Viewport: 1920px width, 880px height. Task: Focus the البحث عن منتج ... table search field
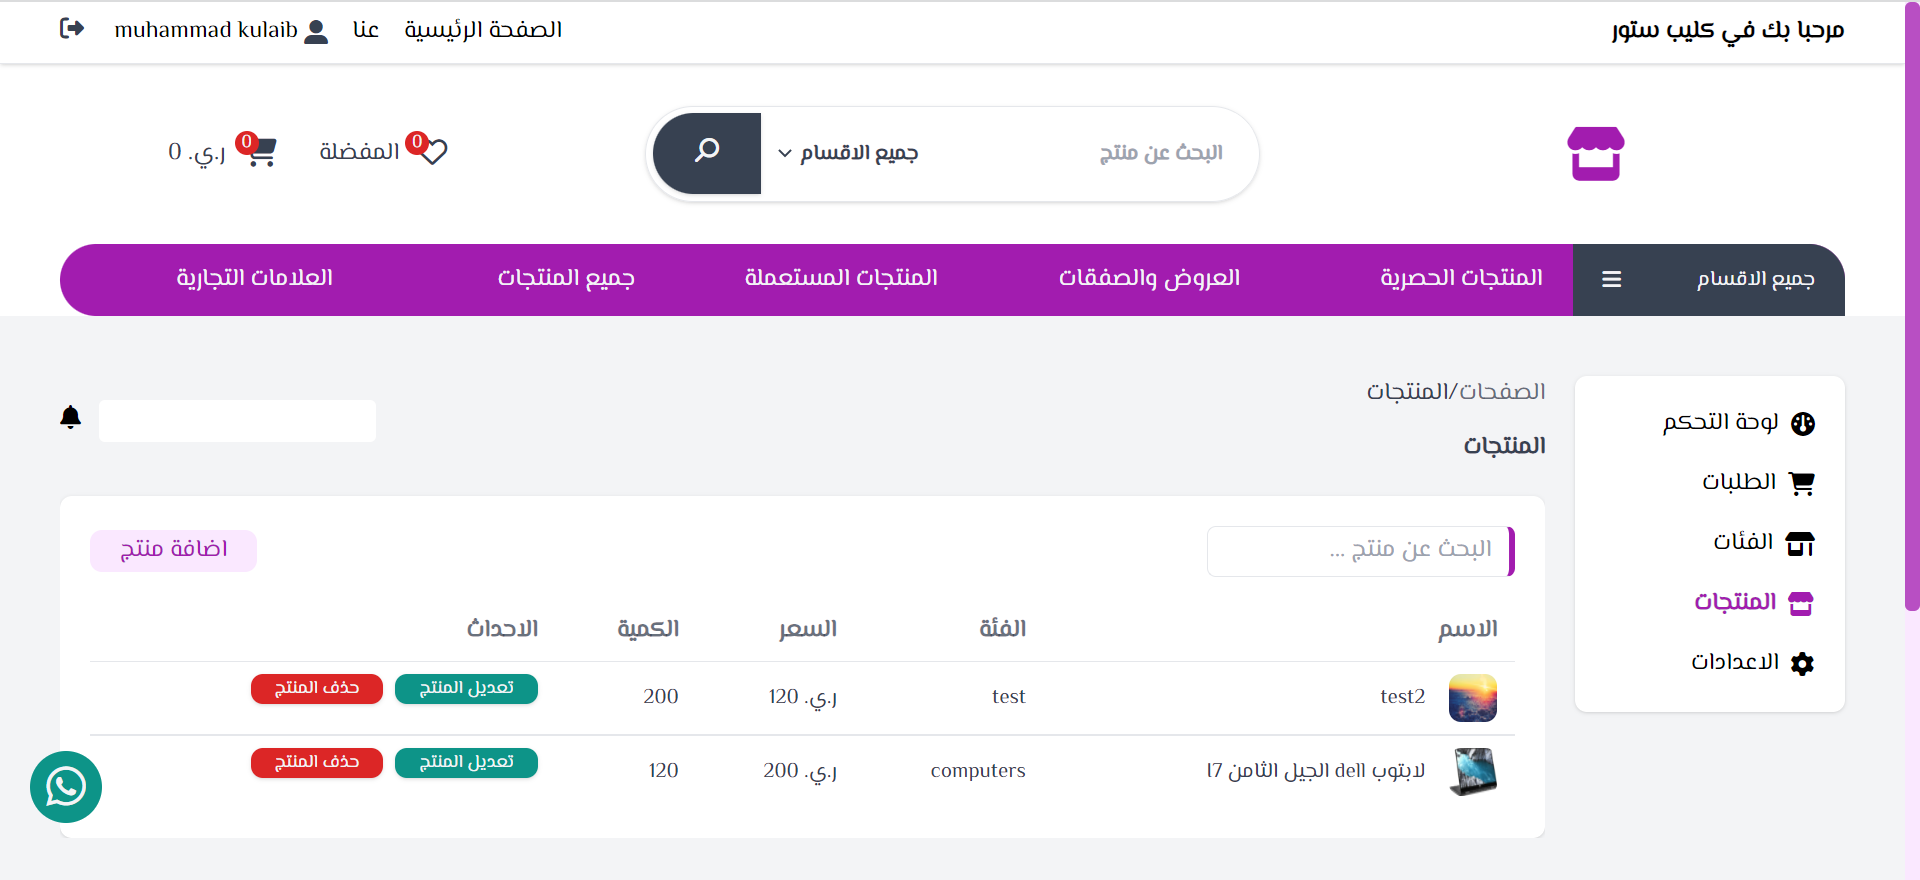point(1360,551)
